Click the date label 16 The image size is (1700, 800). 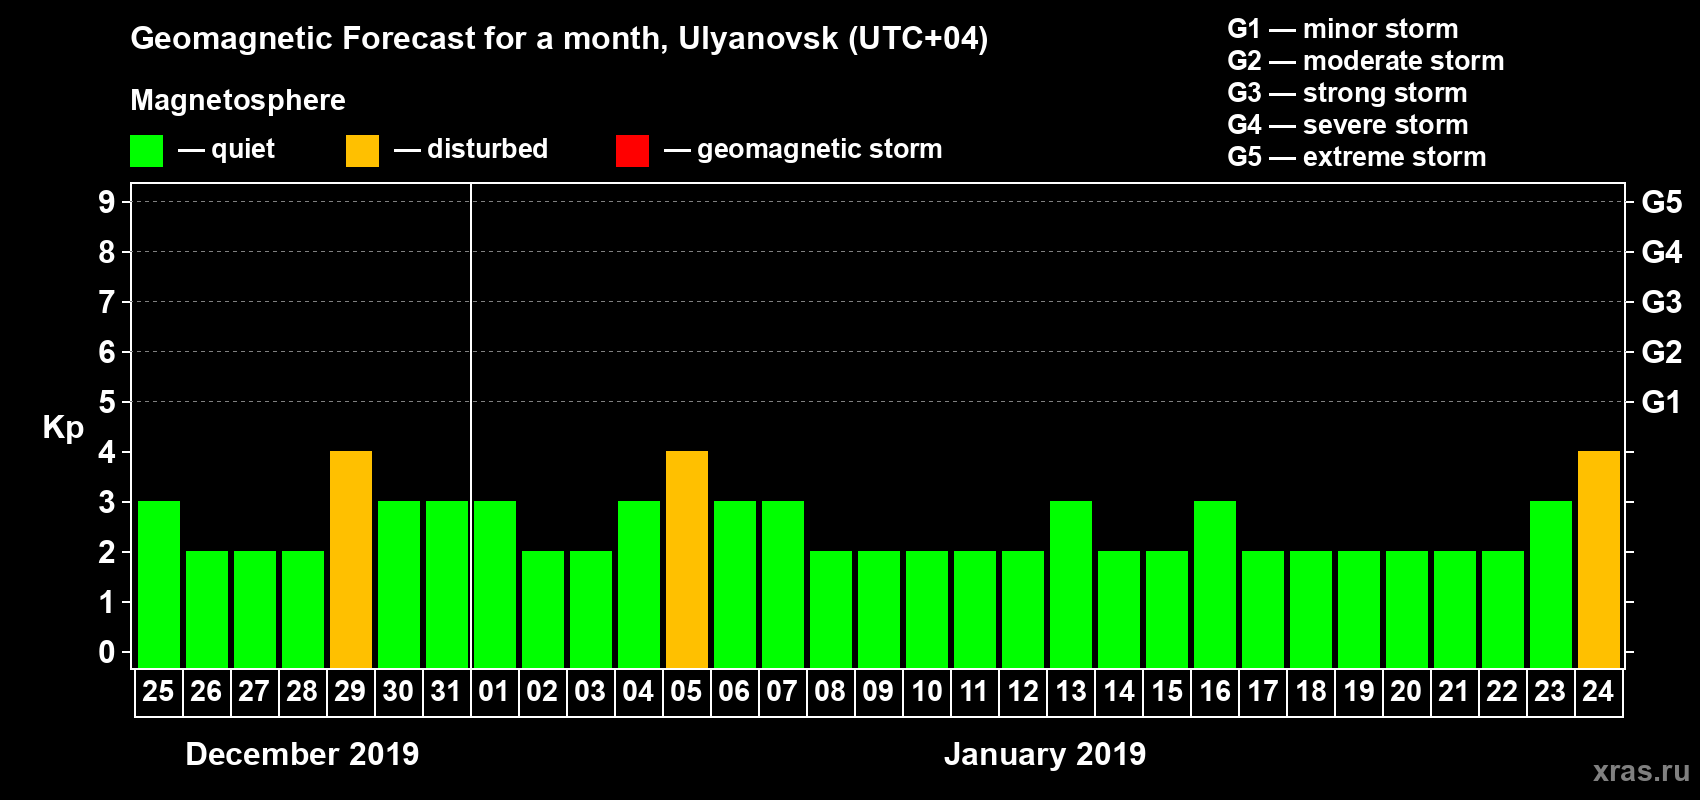point(1214,691)
